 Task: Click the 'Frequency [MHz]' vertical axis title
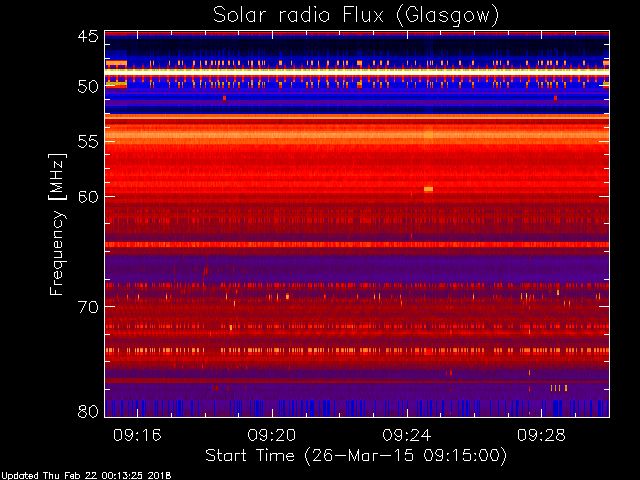pyautogui.click(x=57, y=224)
